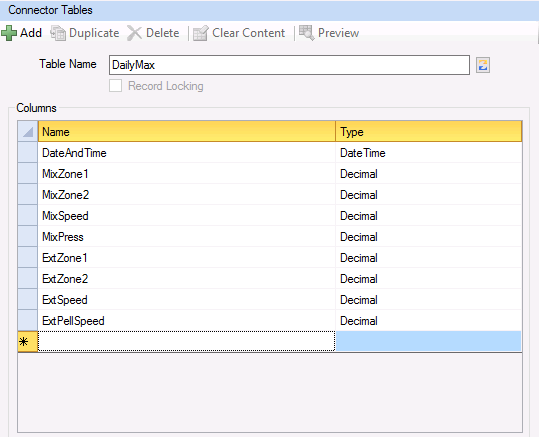This screenshot has width=540, height=437.
Task: Select the ExtZone2 name cell
Action: (x=187, y=279)
